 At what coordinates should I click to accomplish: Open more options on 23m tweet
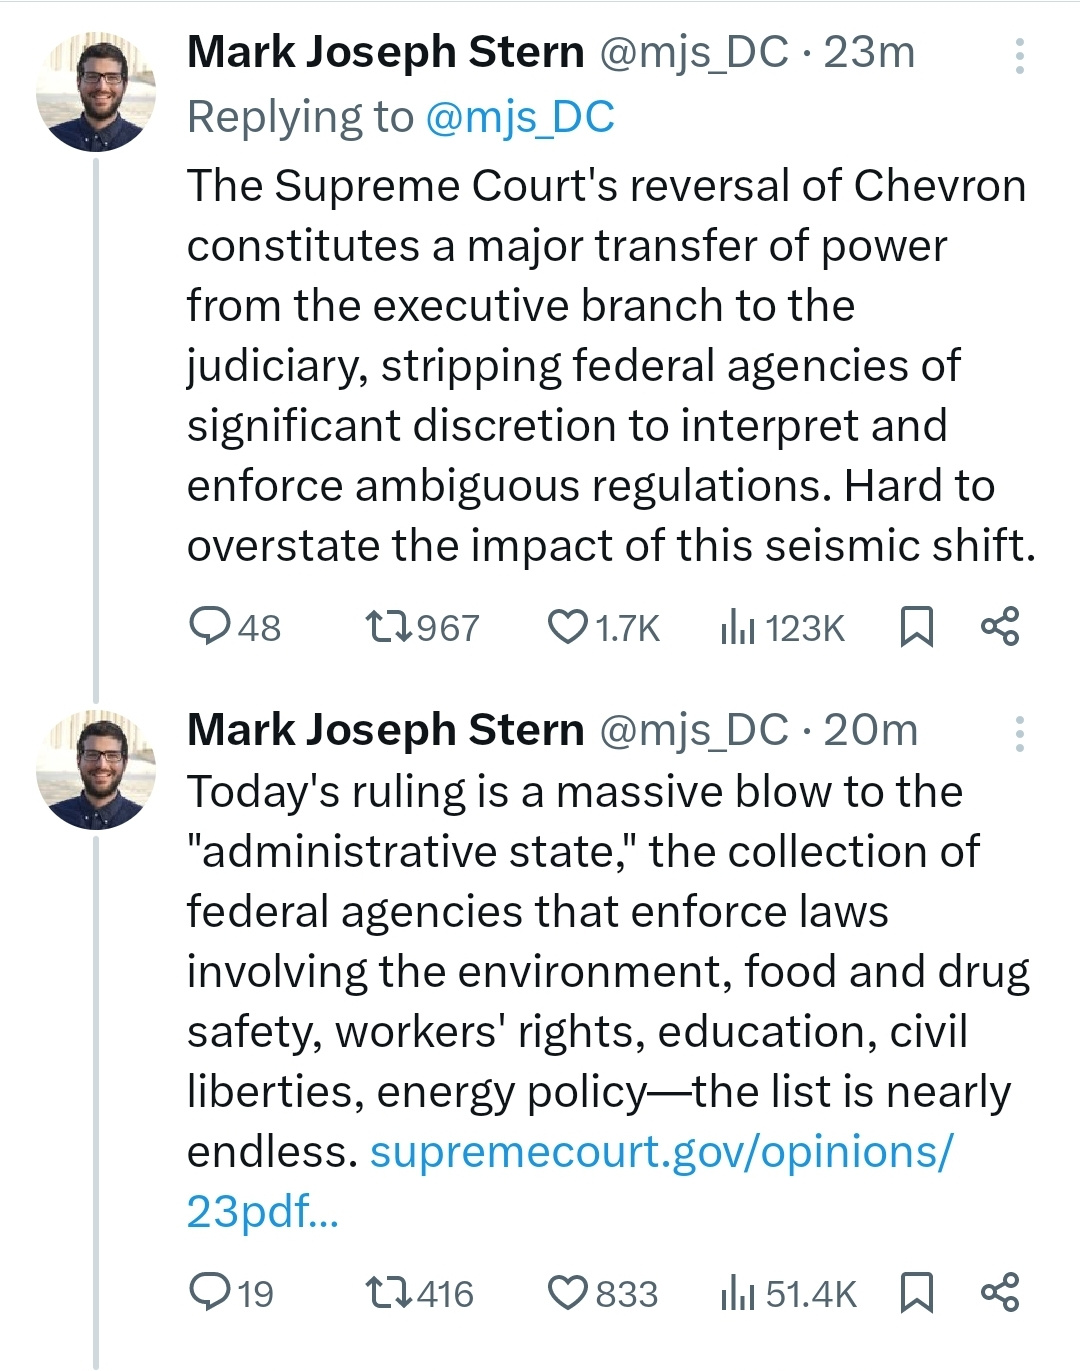pyautogui.click(x=1019, y=56)
